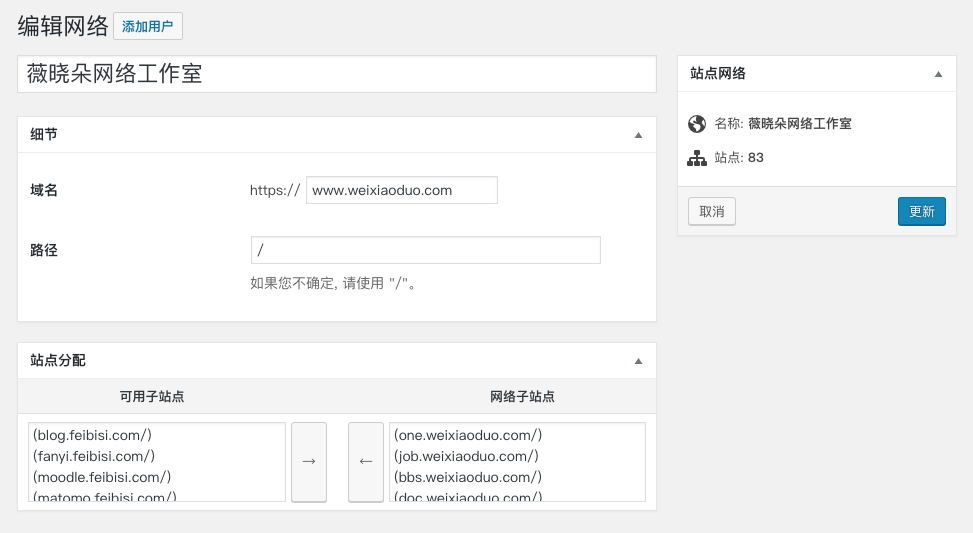Click left arrow to unassign selected site
This screenshot has width=973, height=533.
click(x=365, y=461)
